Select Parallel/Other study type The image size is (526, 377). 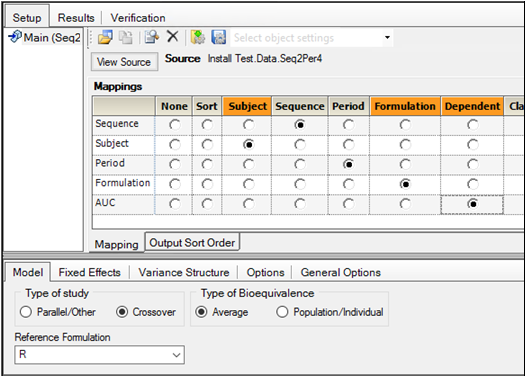pos(58,312)
